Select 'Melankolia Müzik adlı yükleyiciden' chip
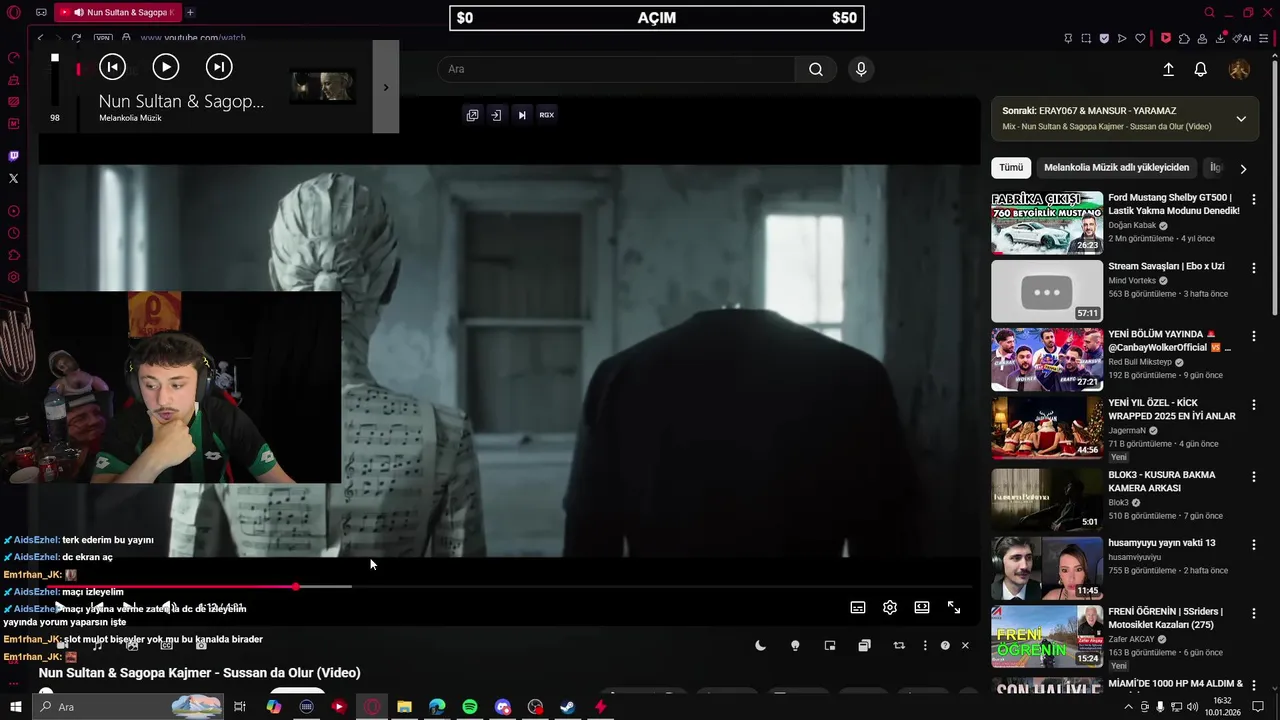 pos(1116,168)
